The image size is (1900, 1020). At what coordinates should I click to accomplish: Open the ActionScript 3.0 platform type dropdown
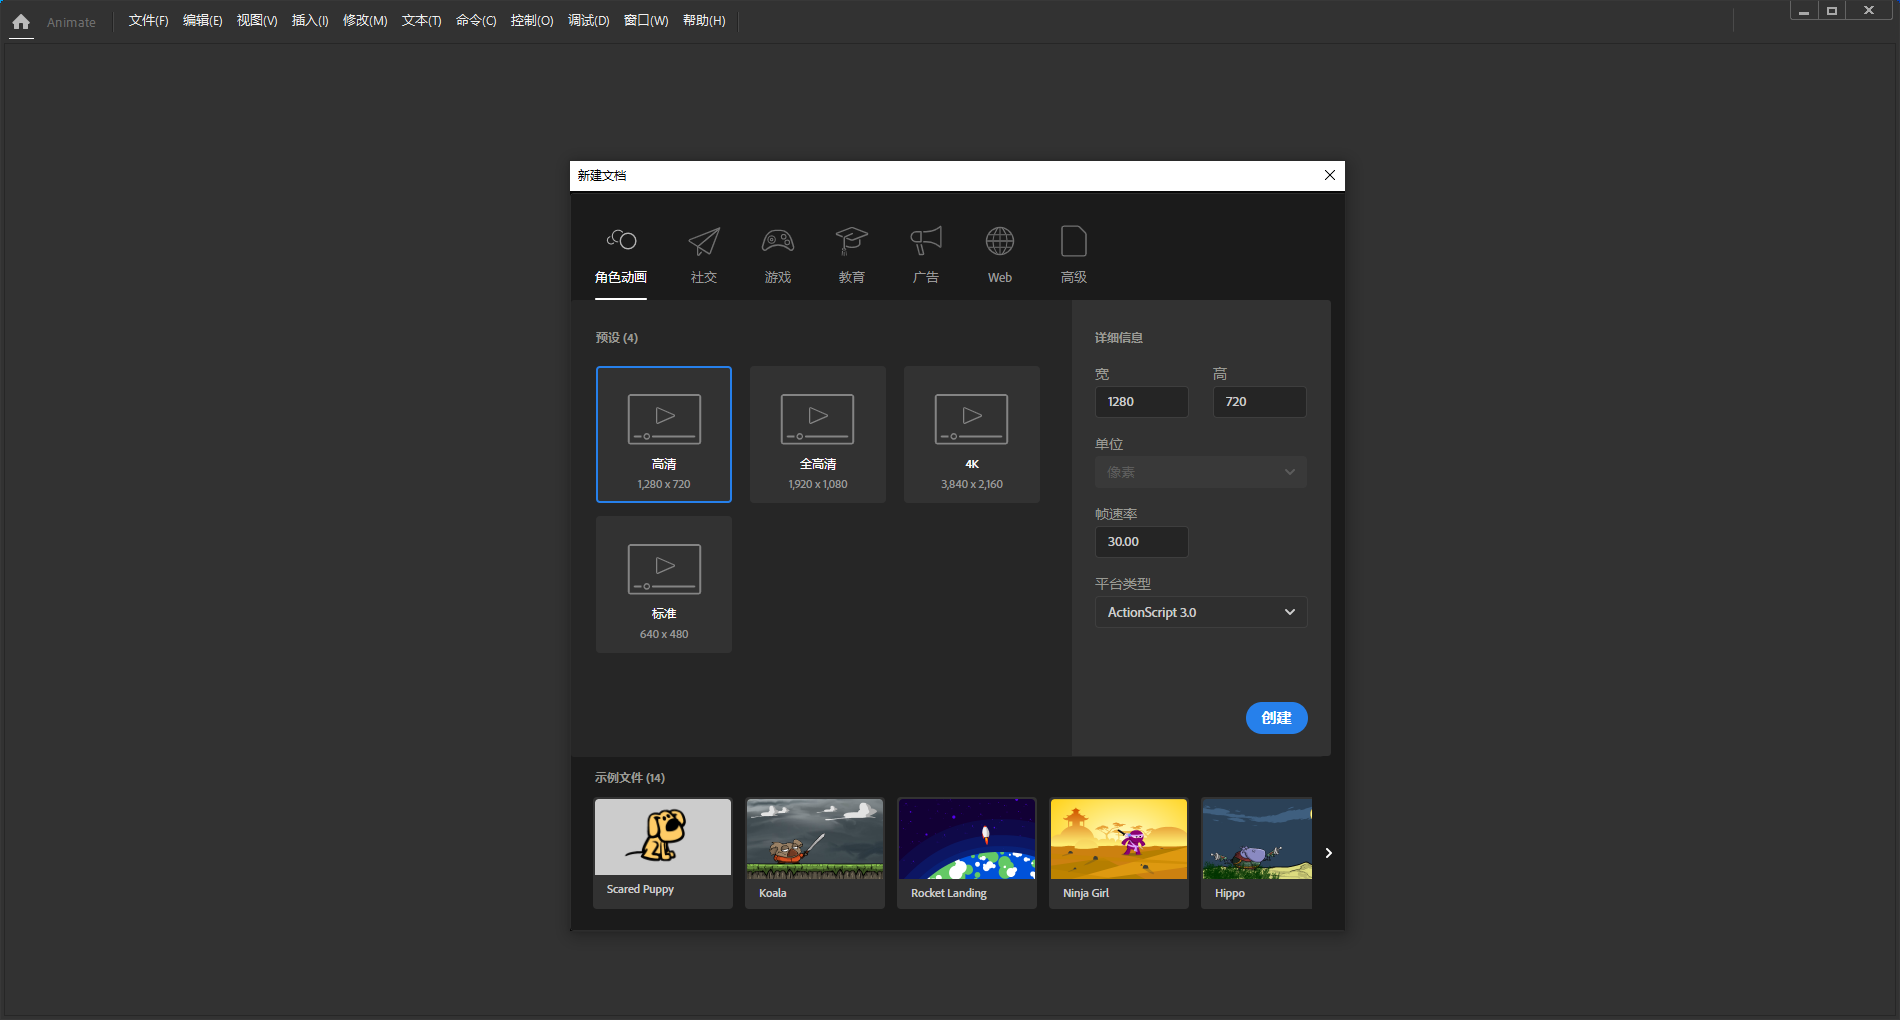click(1200, 612)
